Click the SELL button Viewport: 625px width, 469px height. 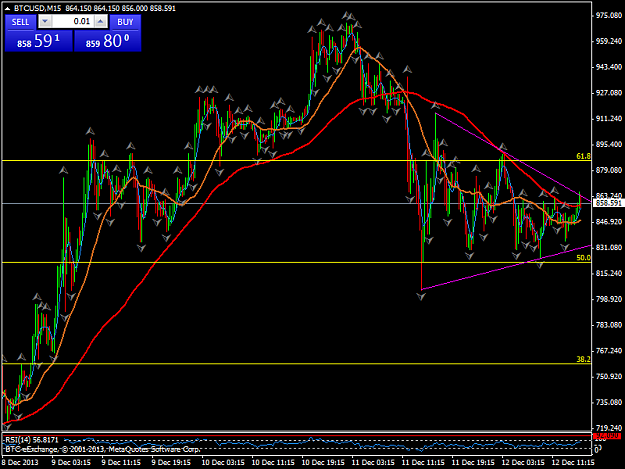click(x=20, y=22)
